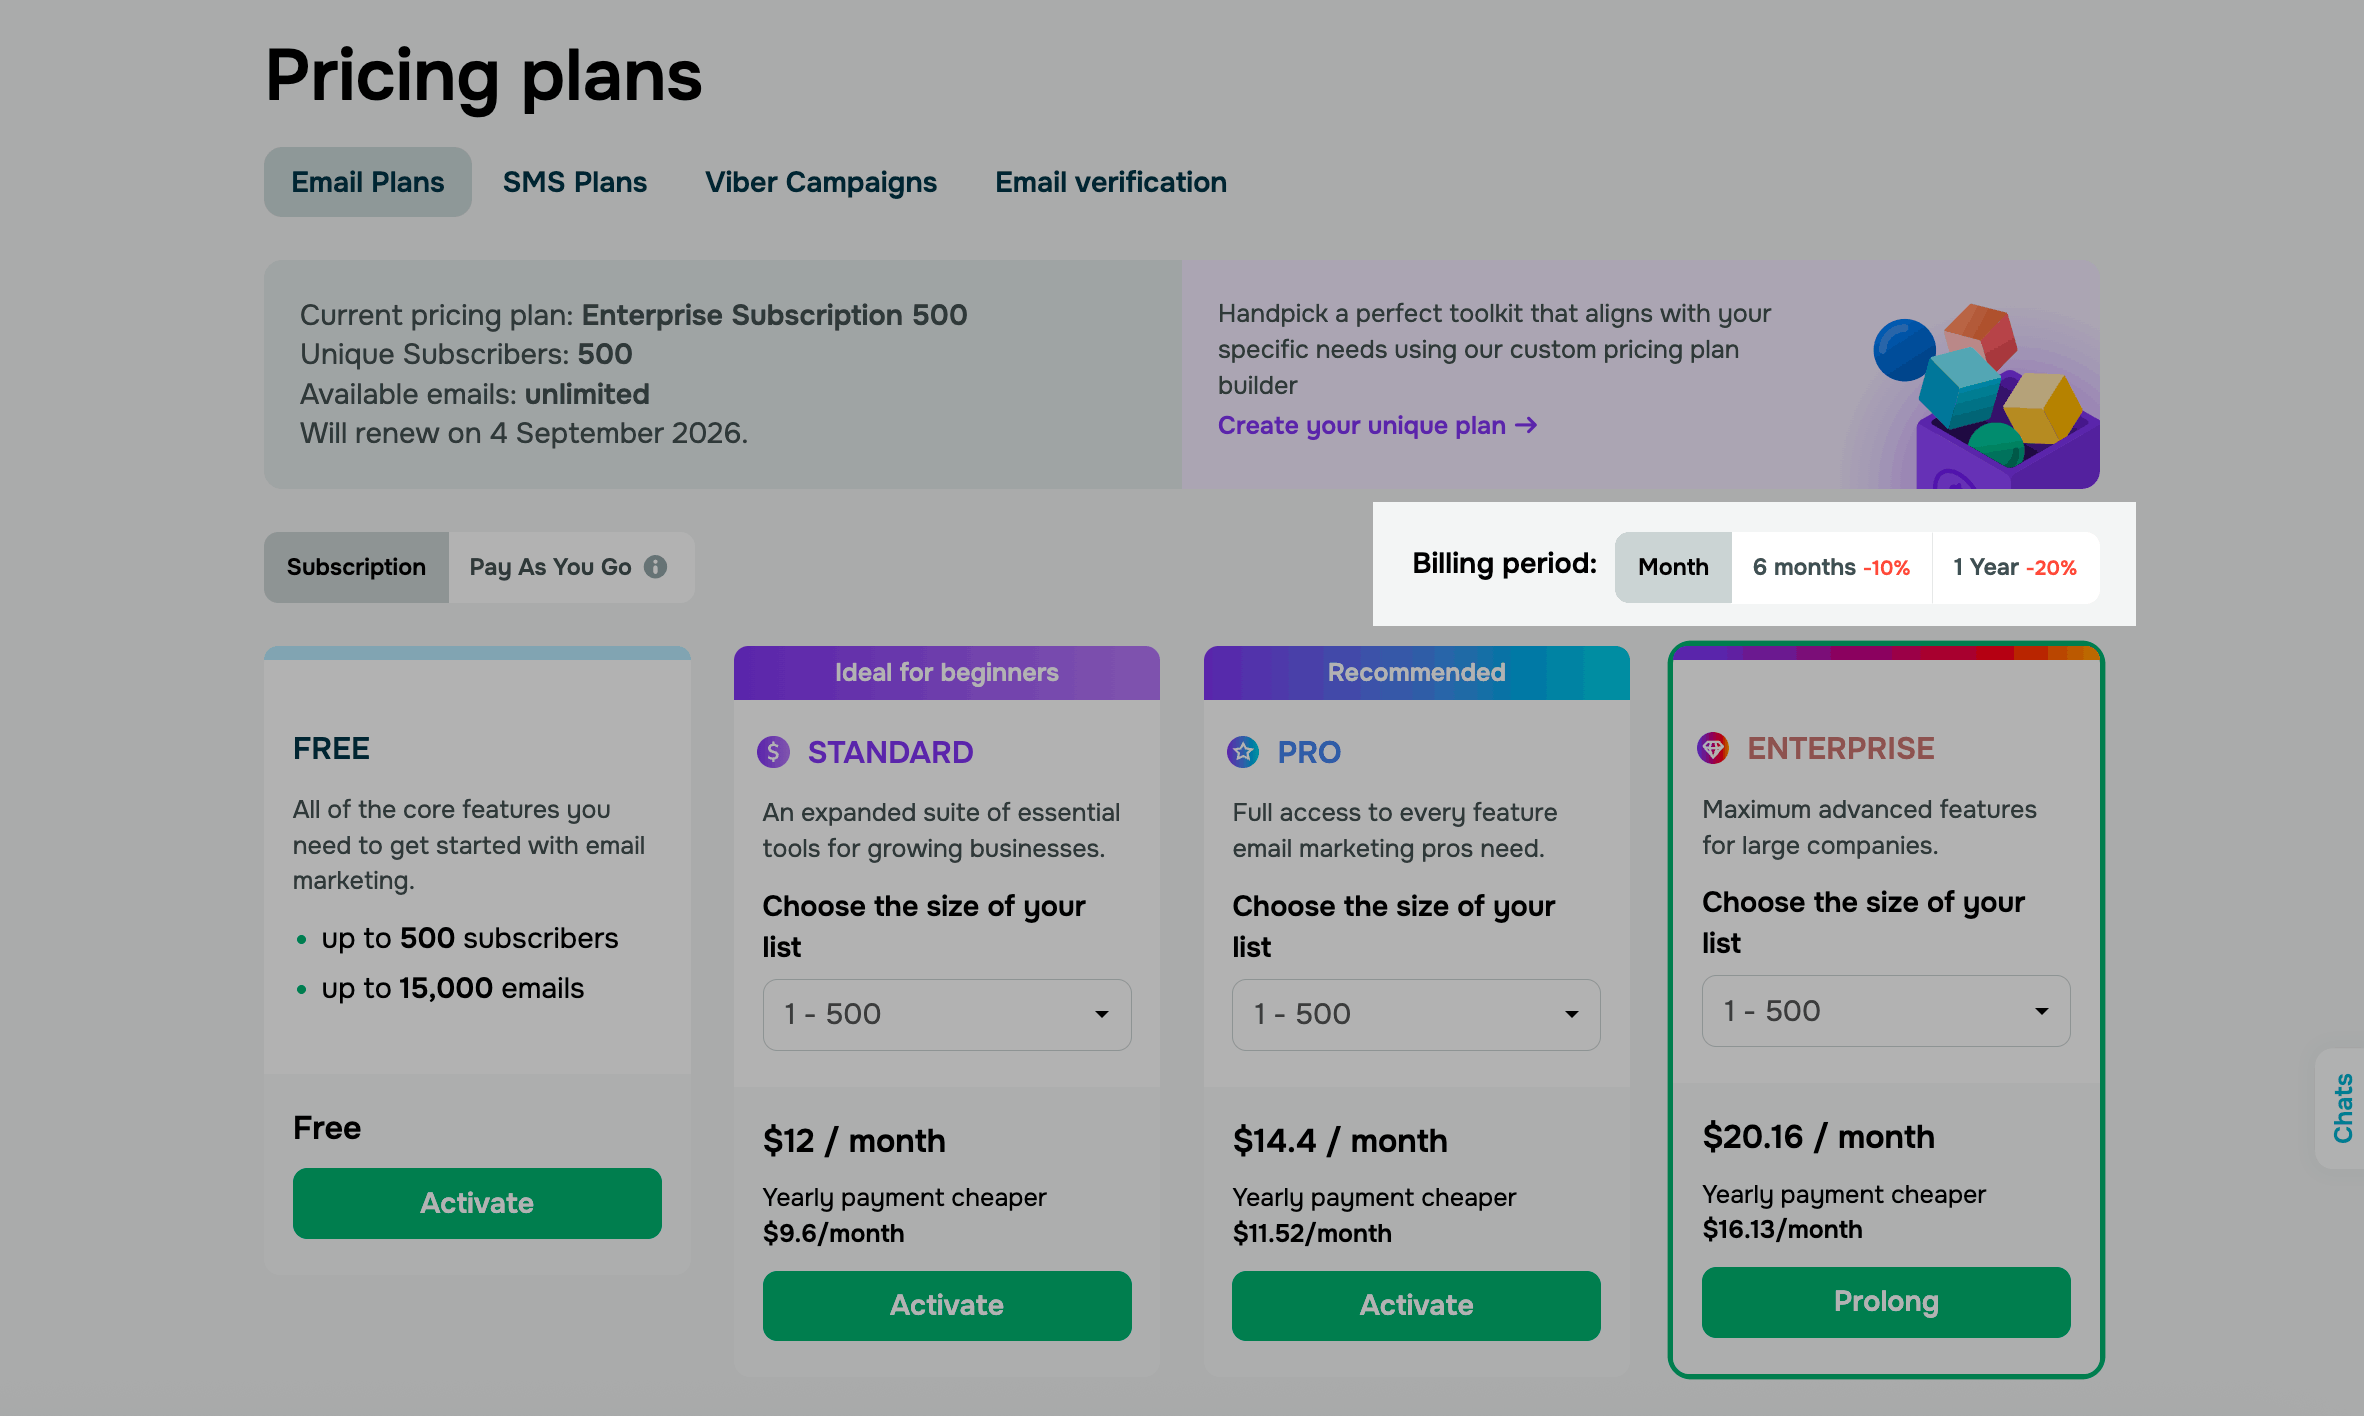This screenshot has width=2364, height=1416.
Task: Open the Chats side panel
Action: (x=2342, y=1108)
